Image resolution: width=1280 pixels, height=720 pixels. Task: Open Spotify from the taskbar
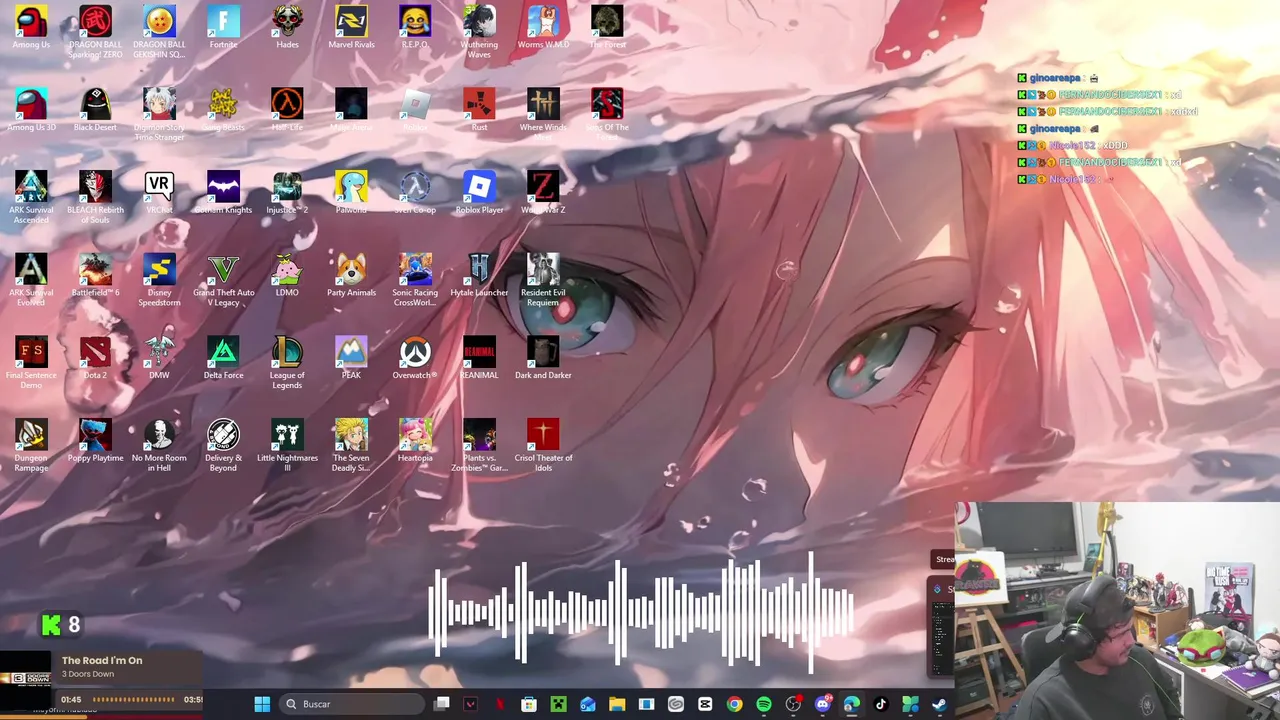(764, 704)
